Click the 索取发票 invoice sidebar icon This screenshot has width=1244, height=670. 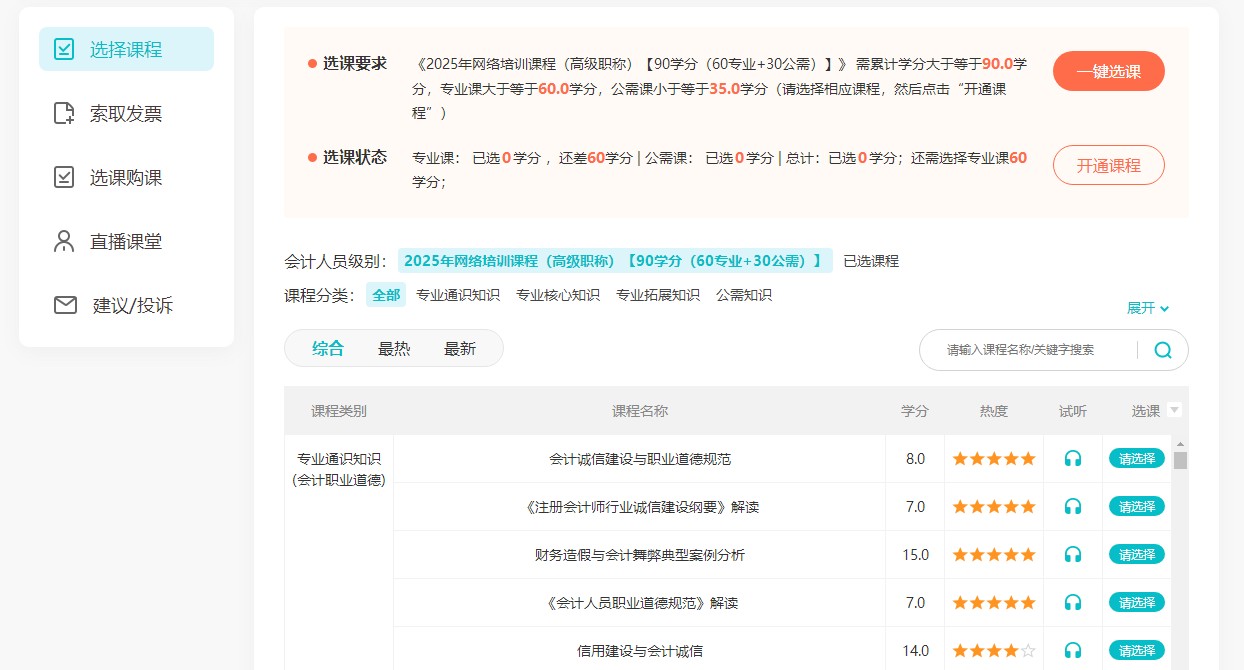click(64, 113)
